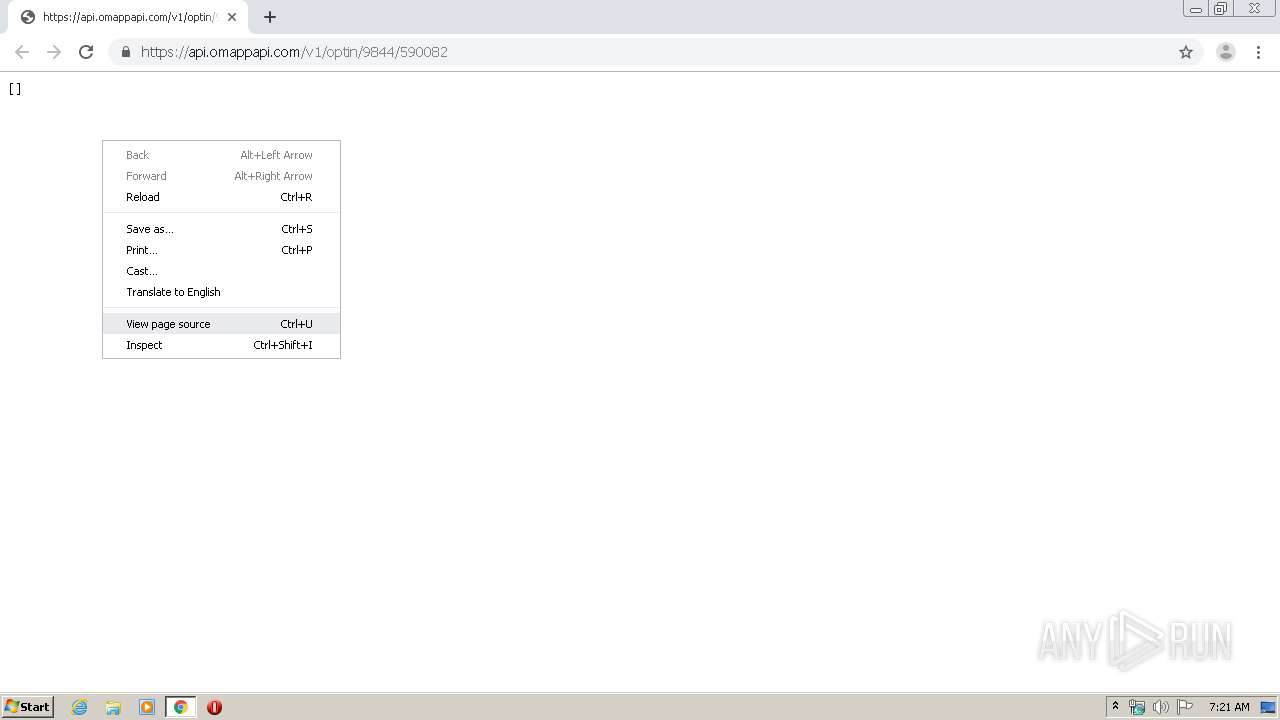
Task: Click the 7:21 AM system clock
Action: (x=1229, y=707)
